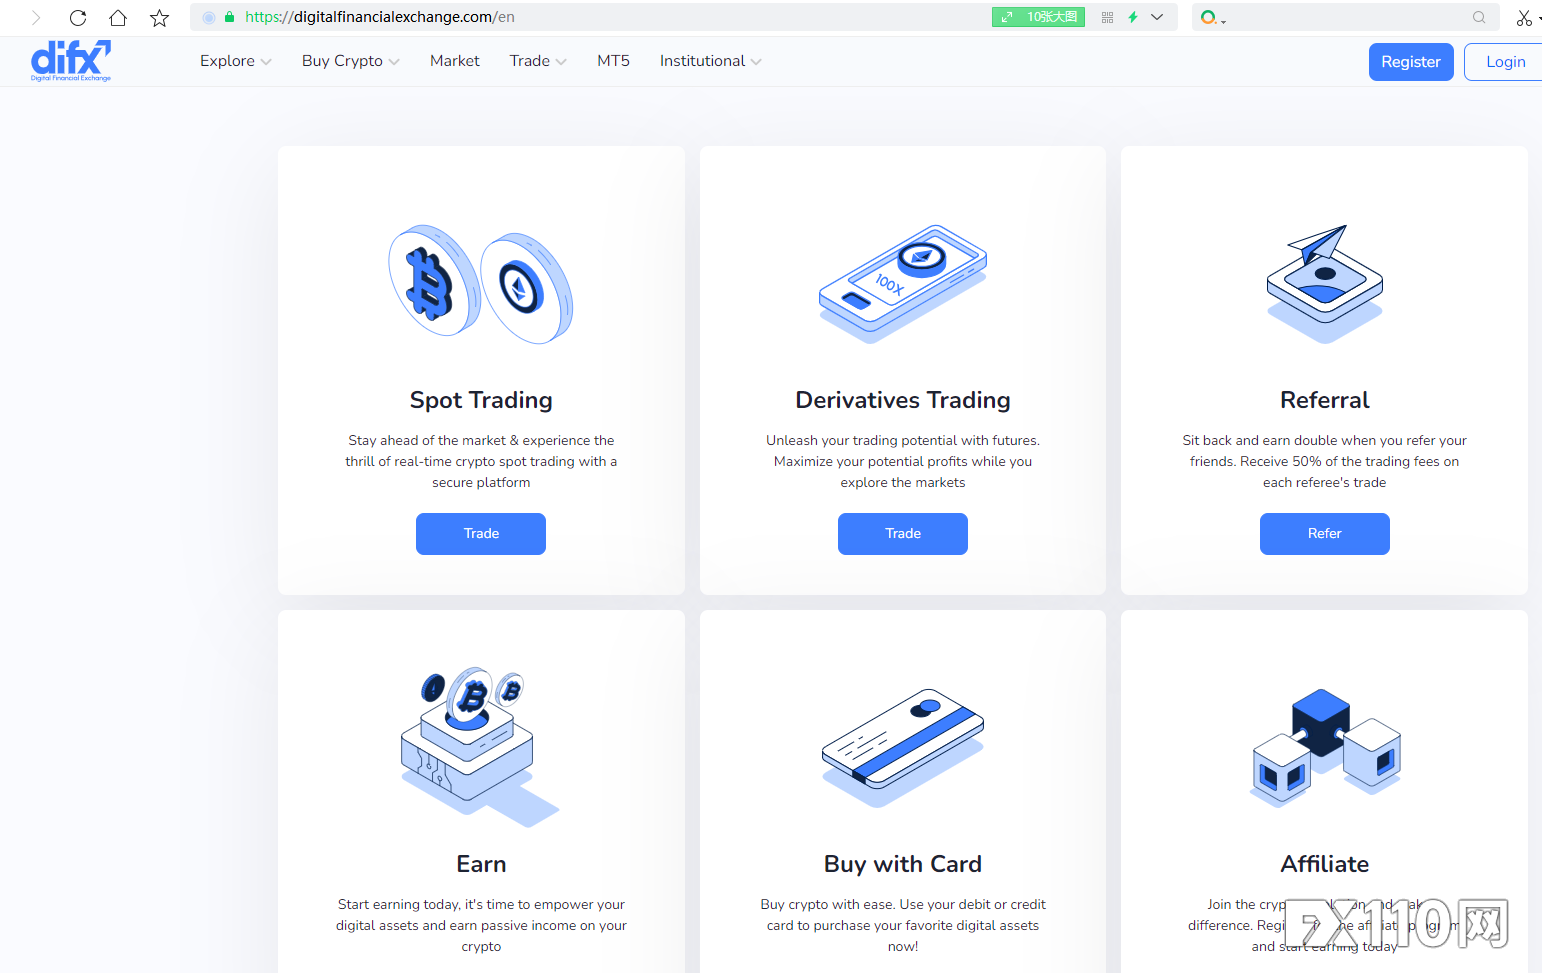
Task: Open the MT5 page
Action: coord(613,61)
